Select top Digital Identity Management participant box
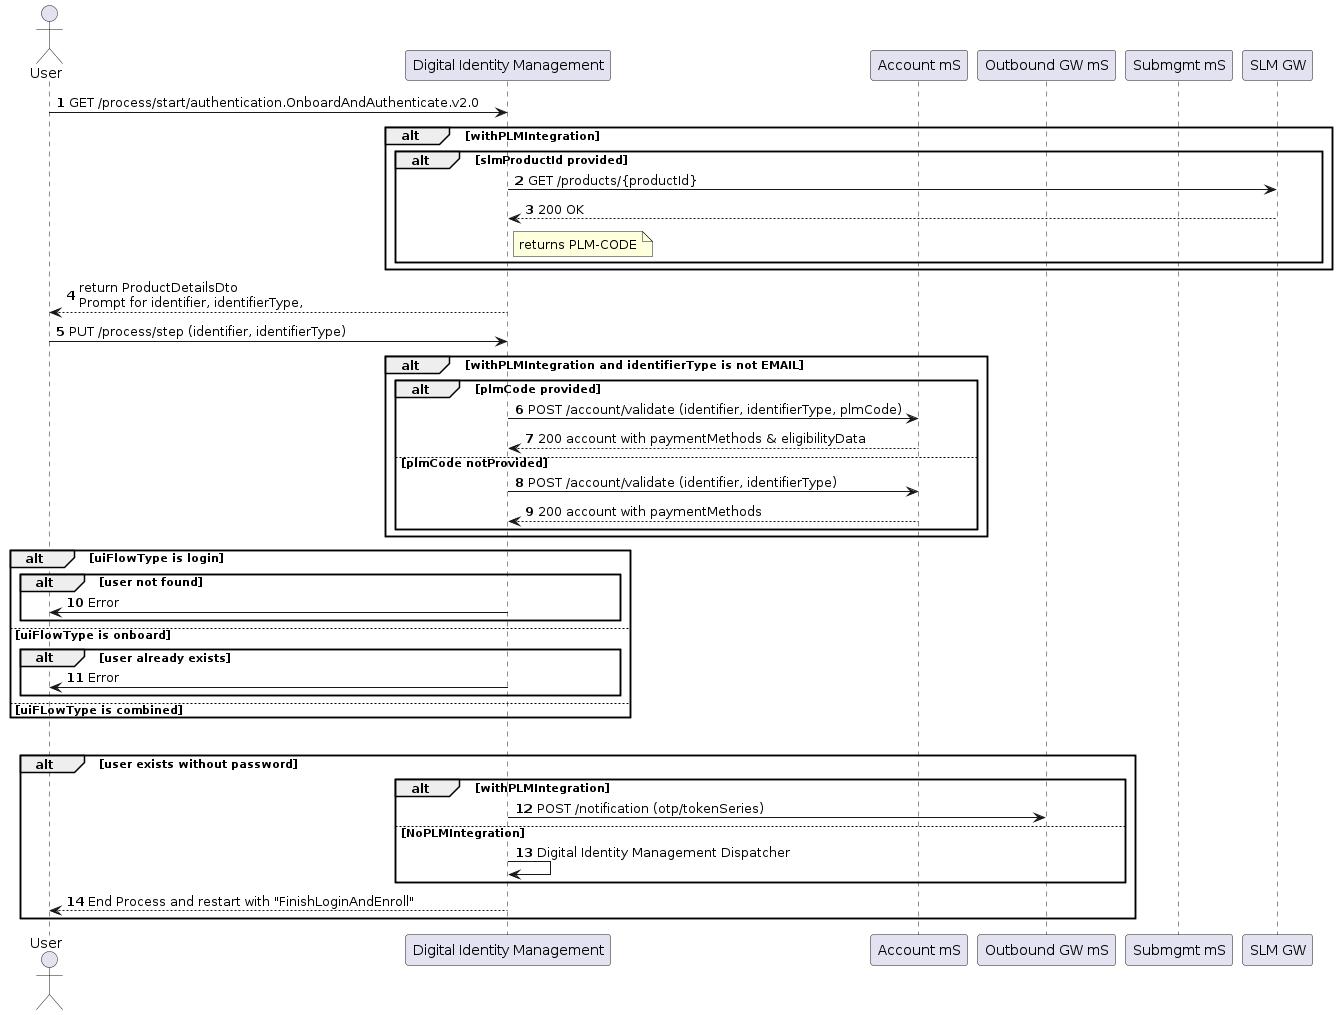 point(508,65)
